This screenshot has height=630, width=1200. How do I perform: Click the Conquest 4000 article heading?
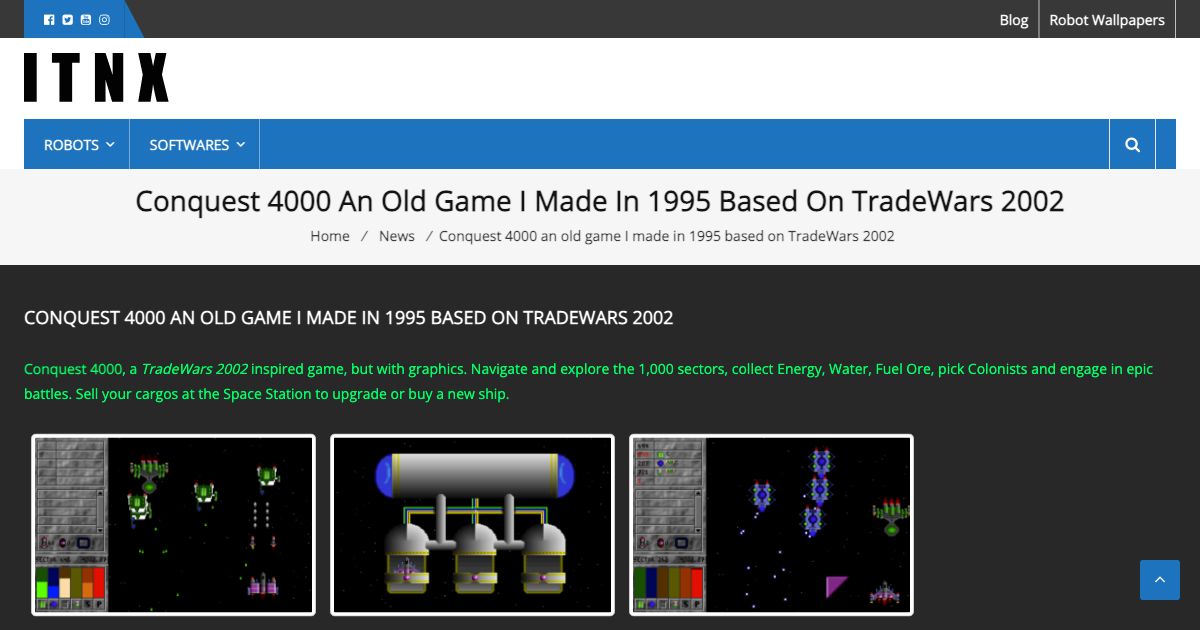[349, 317]
